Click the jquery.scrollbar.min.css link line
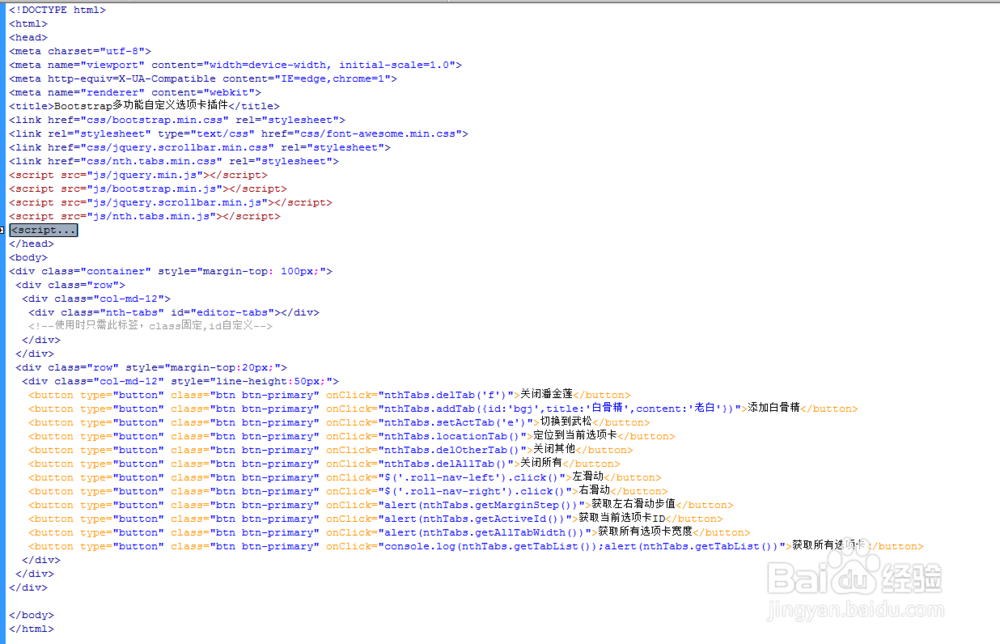Viewport: 1000px width, 644px height. click(x=200, y=147)
